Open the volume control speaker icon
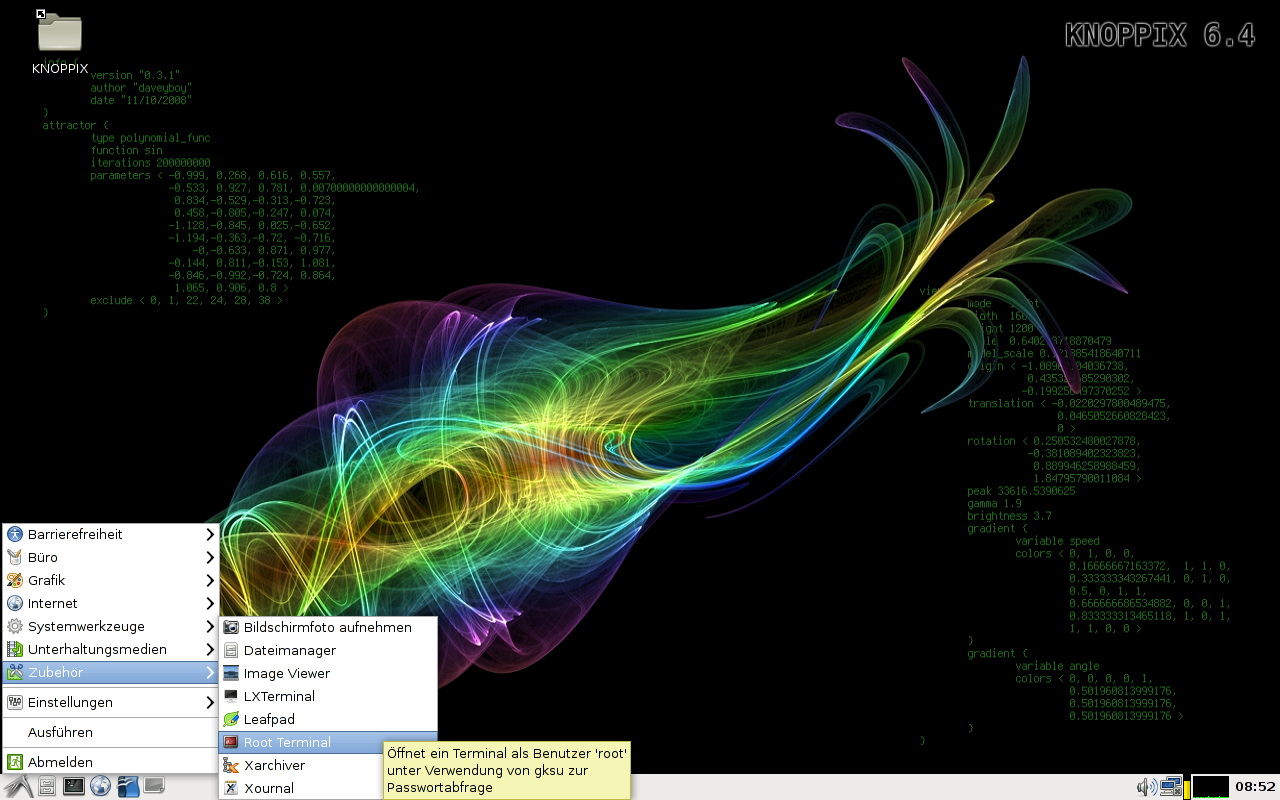1280x800 pixels. click(x=1146, y=787)
